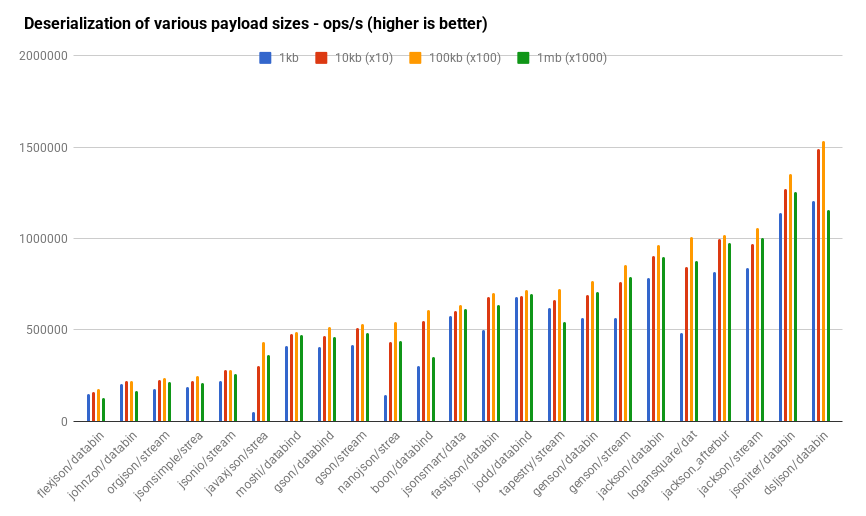Click the x-axis label nanojson/strea
Image resolution: width=866 pixels, height=516 pixels.
pos(369,463)
